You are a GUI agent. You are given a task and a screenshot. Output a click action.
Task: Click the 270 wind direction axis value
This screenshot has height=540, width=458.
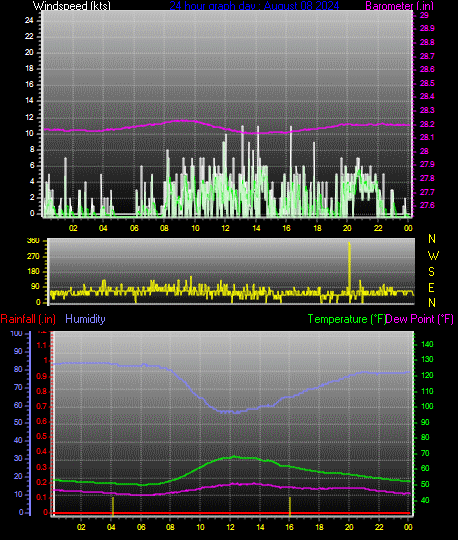click(33, 257)
